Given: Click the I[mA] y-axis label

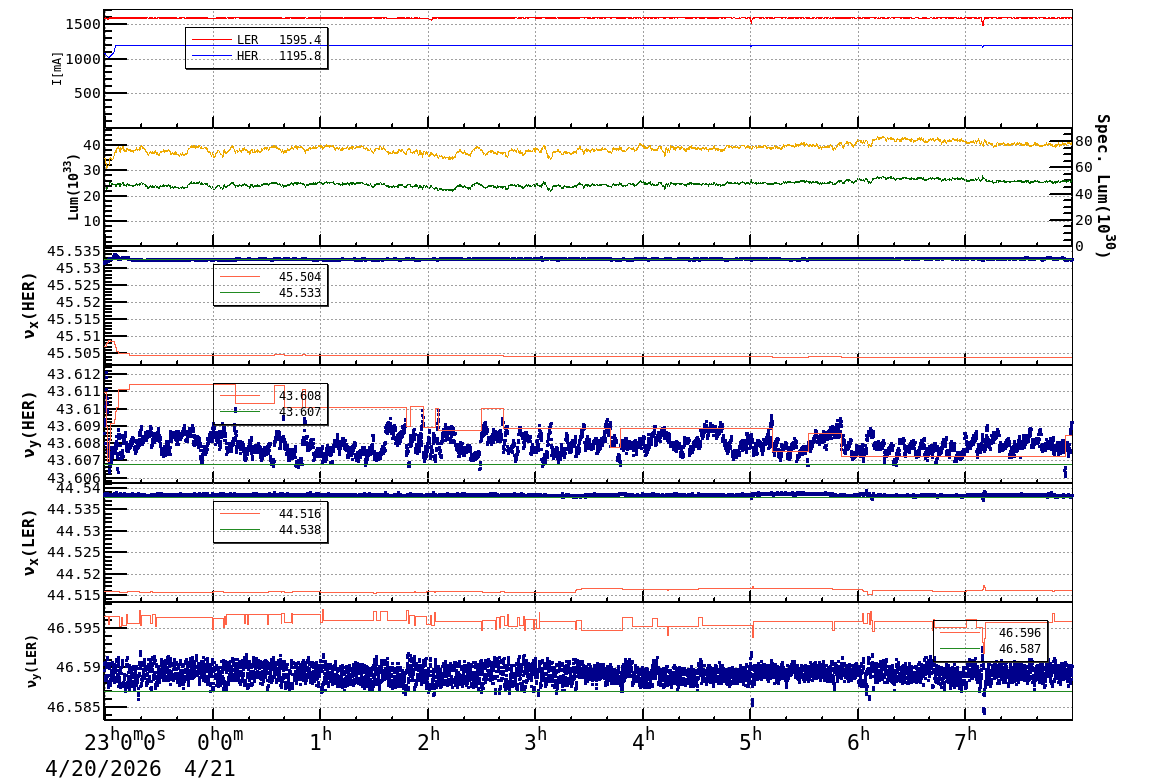Looking at the screenshot, I should [x=58, y=68].
